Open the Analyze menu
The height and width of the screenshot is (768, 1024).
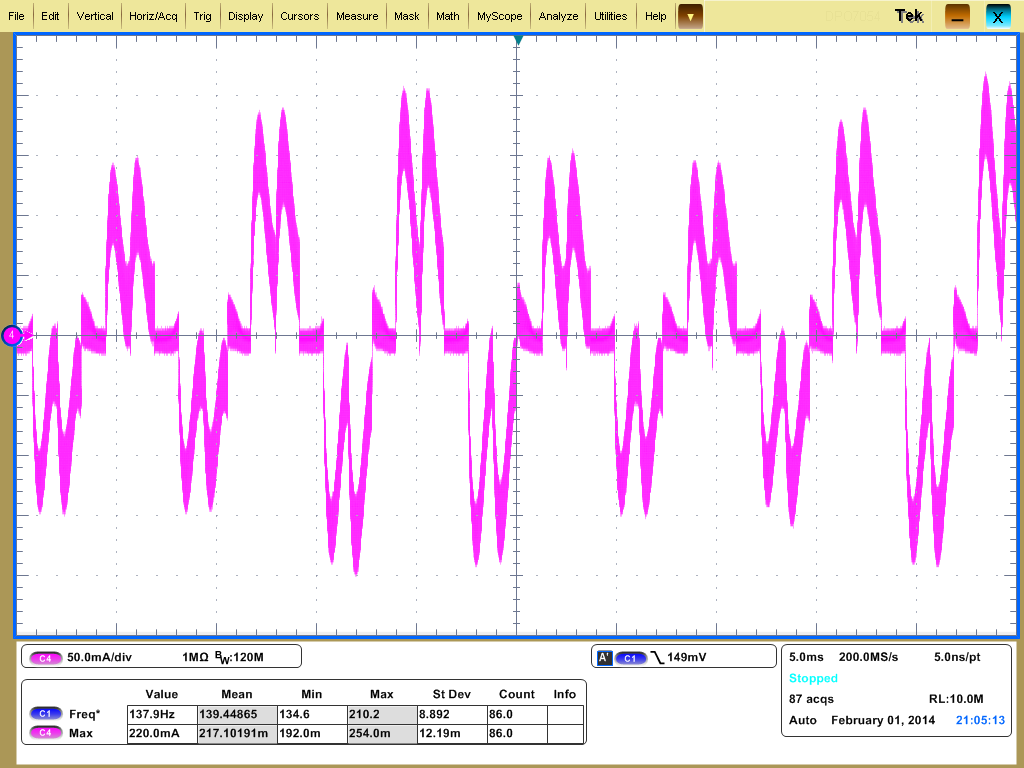558,15
